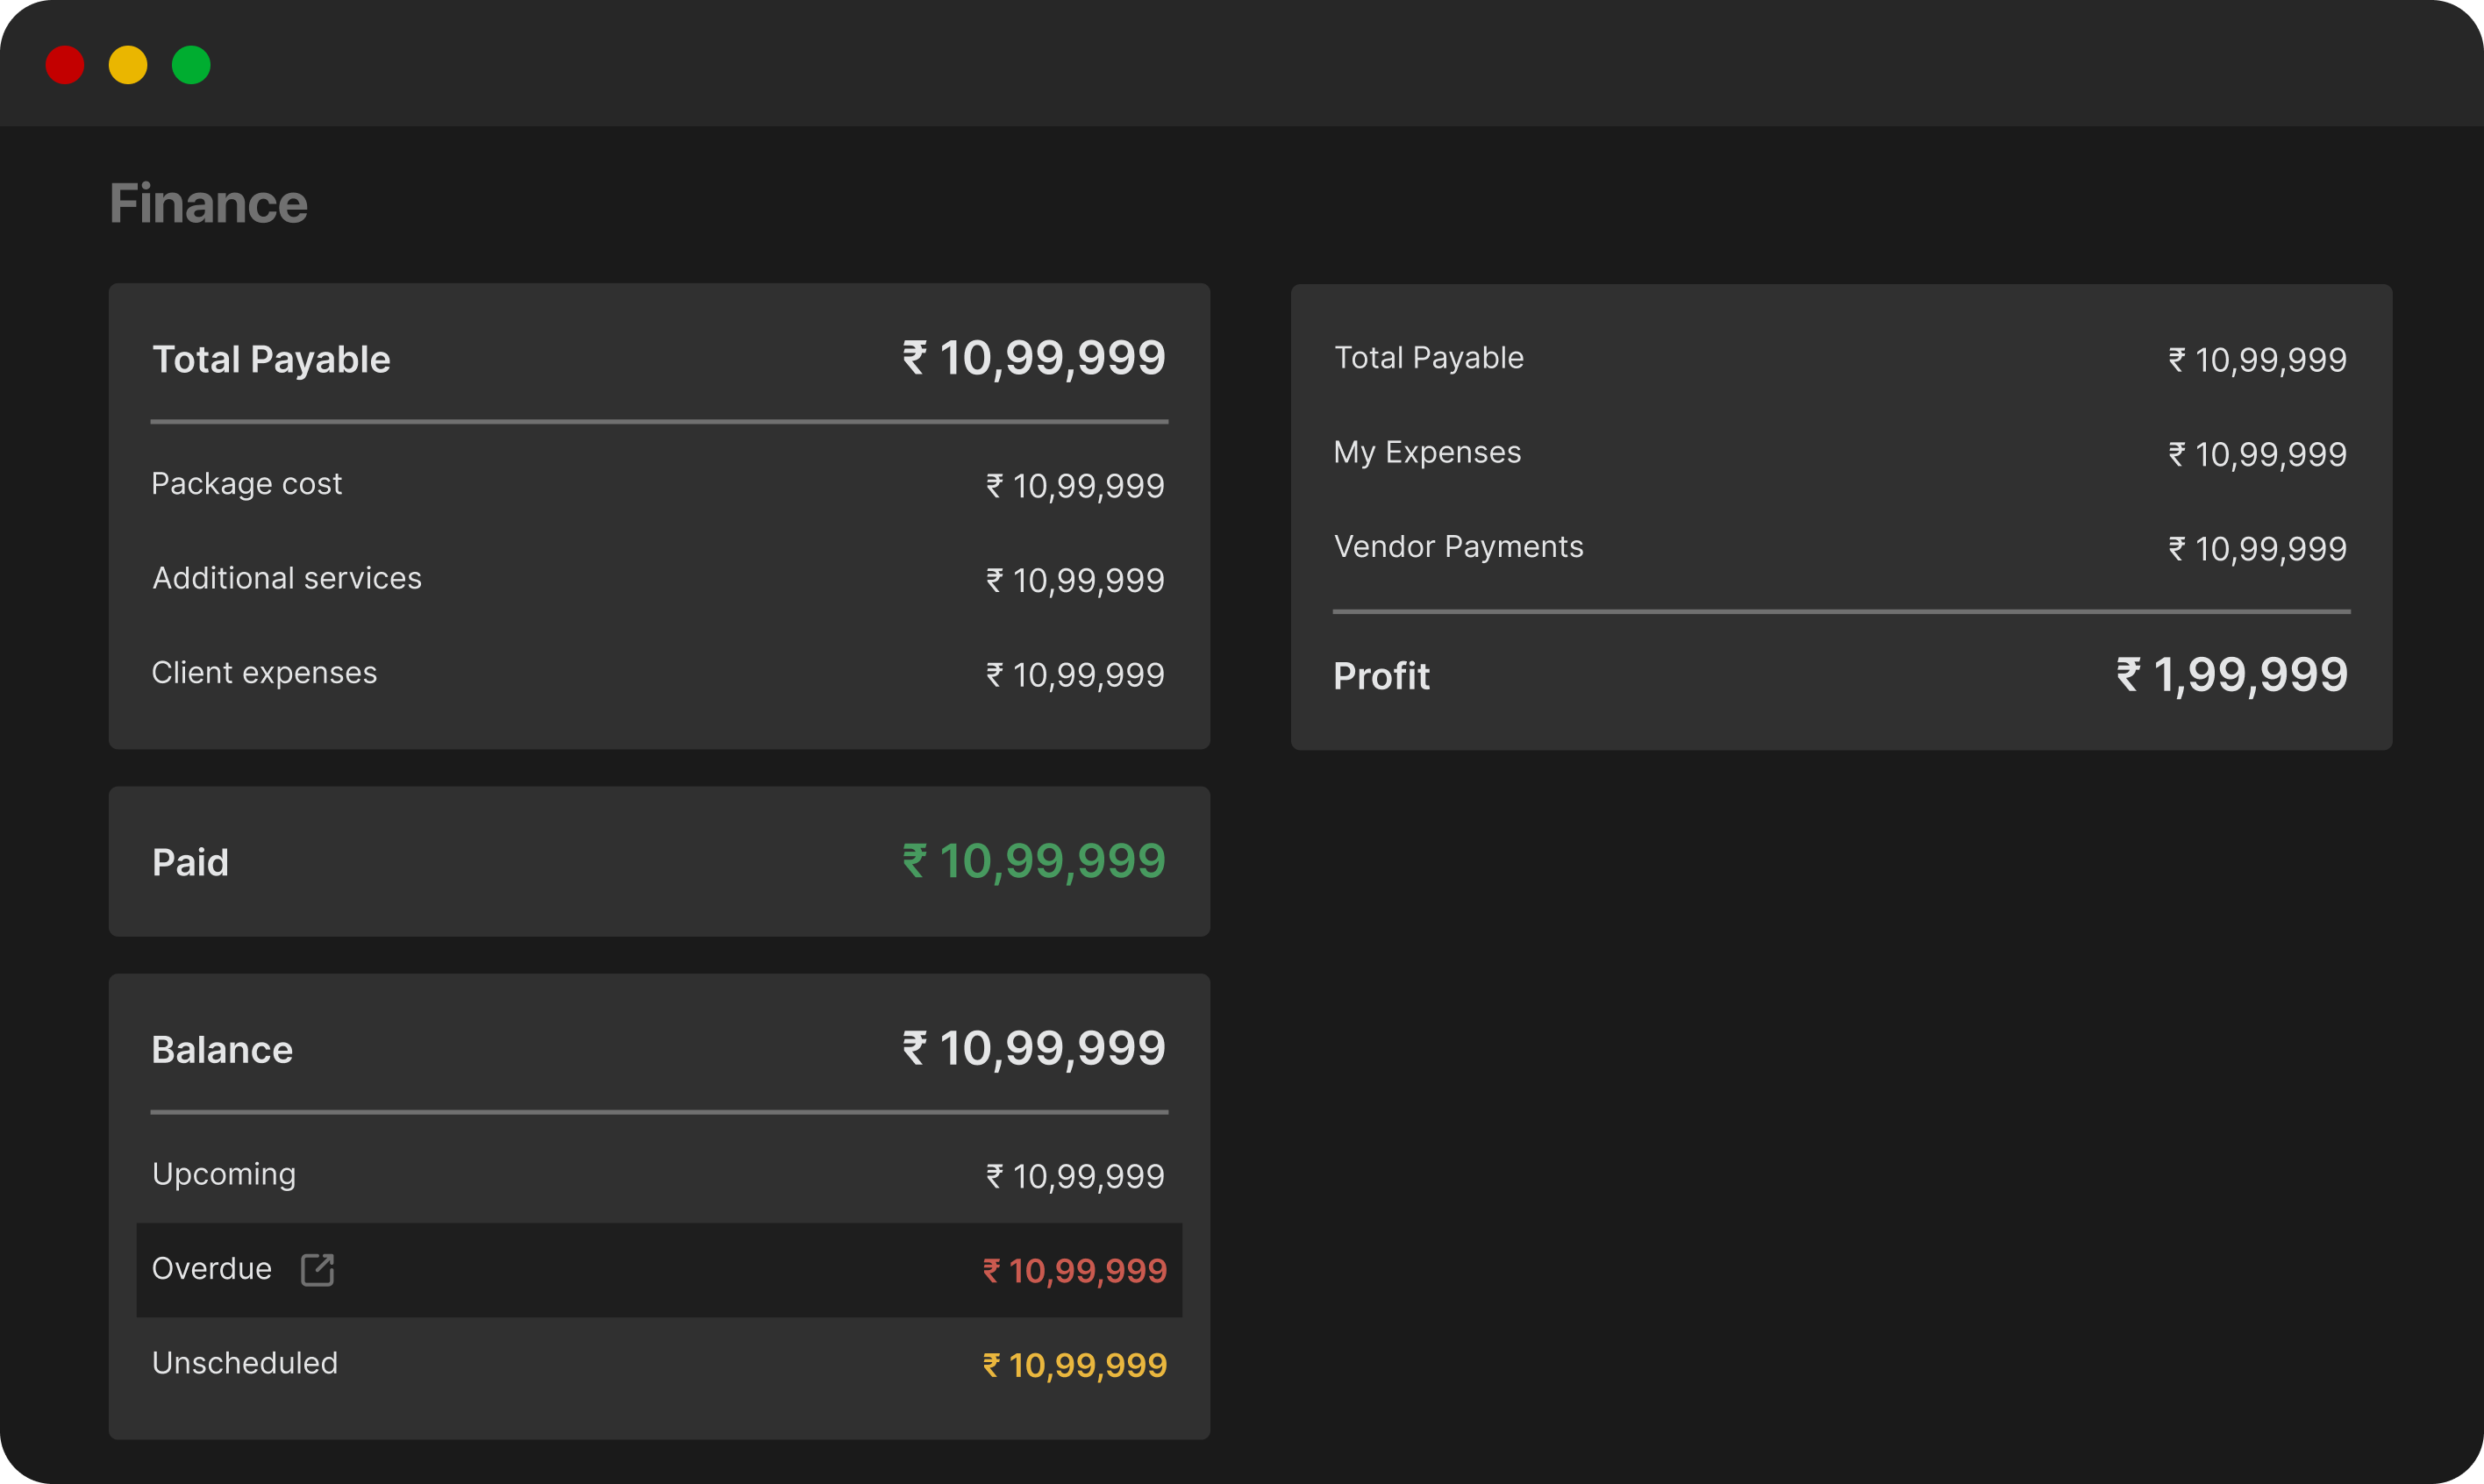Click the Vendor Payments label

click(x=1458, y=547)
